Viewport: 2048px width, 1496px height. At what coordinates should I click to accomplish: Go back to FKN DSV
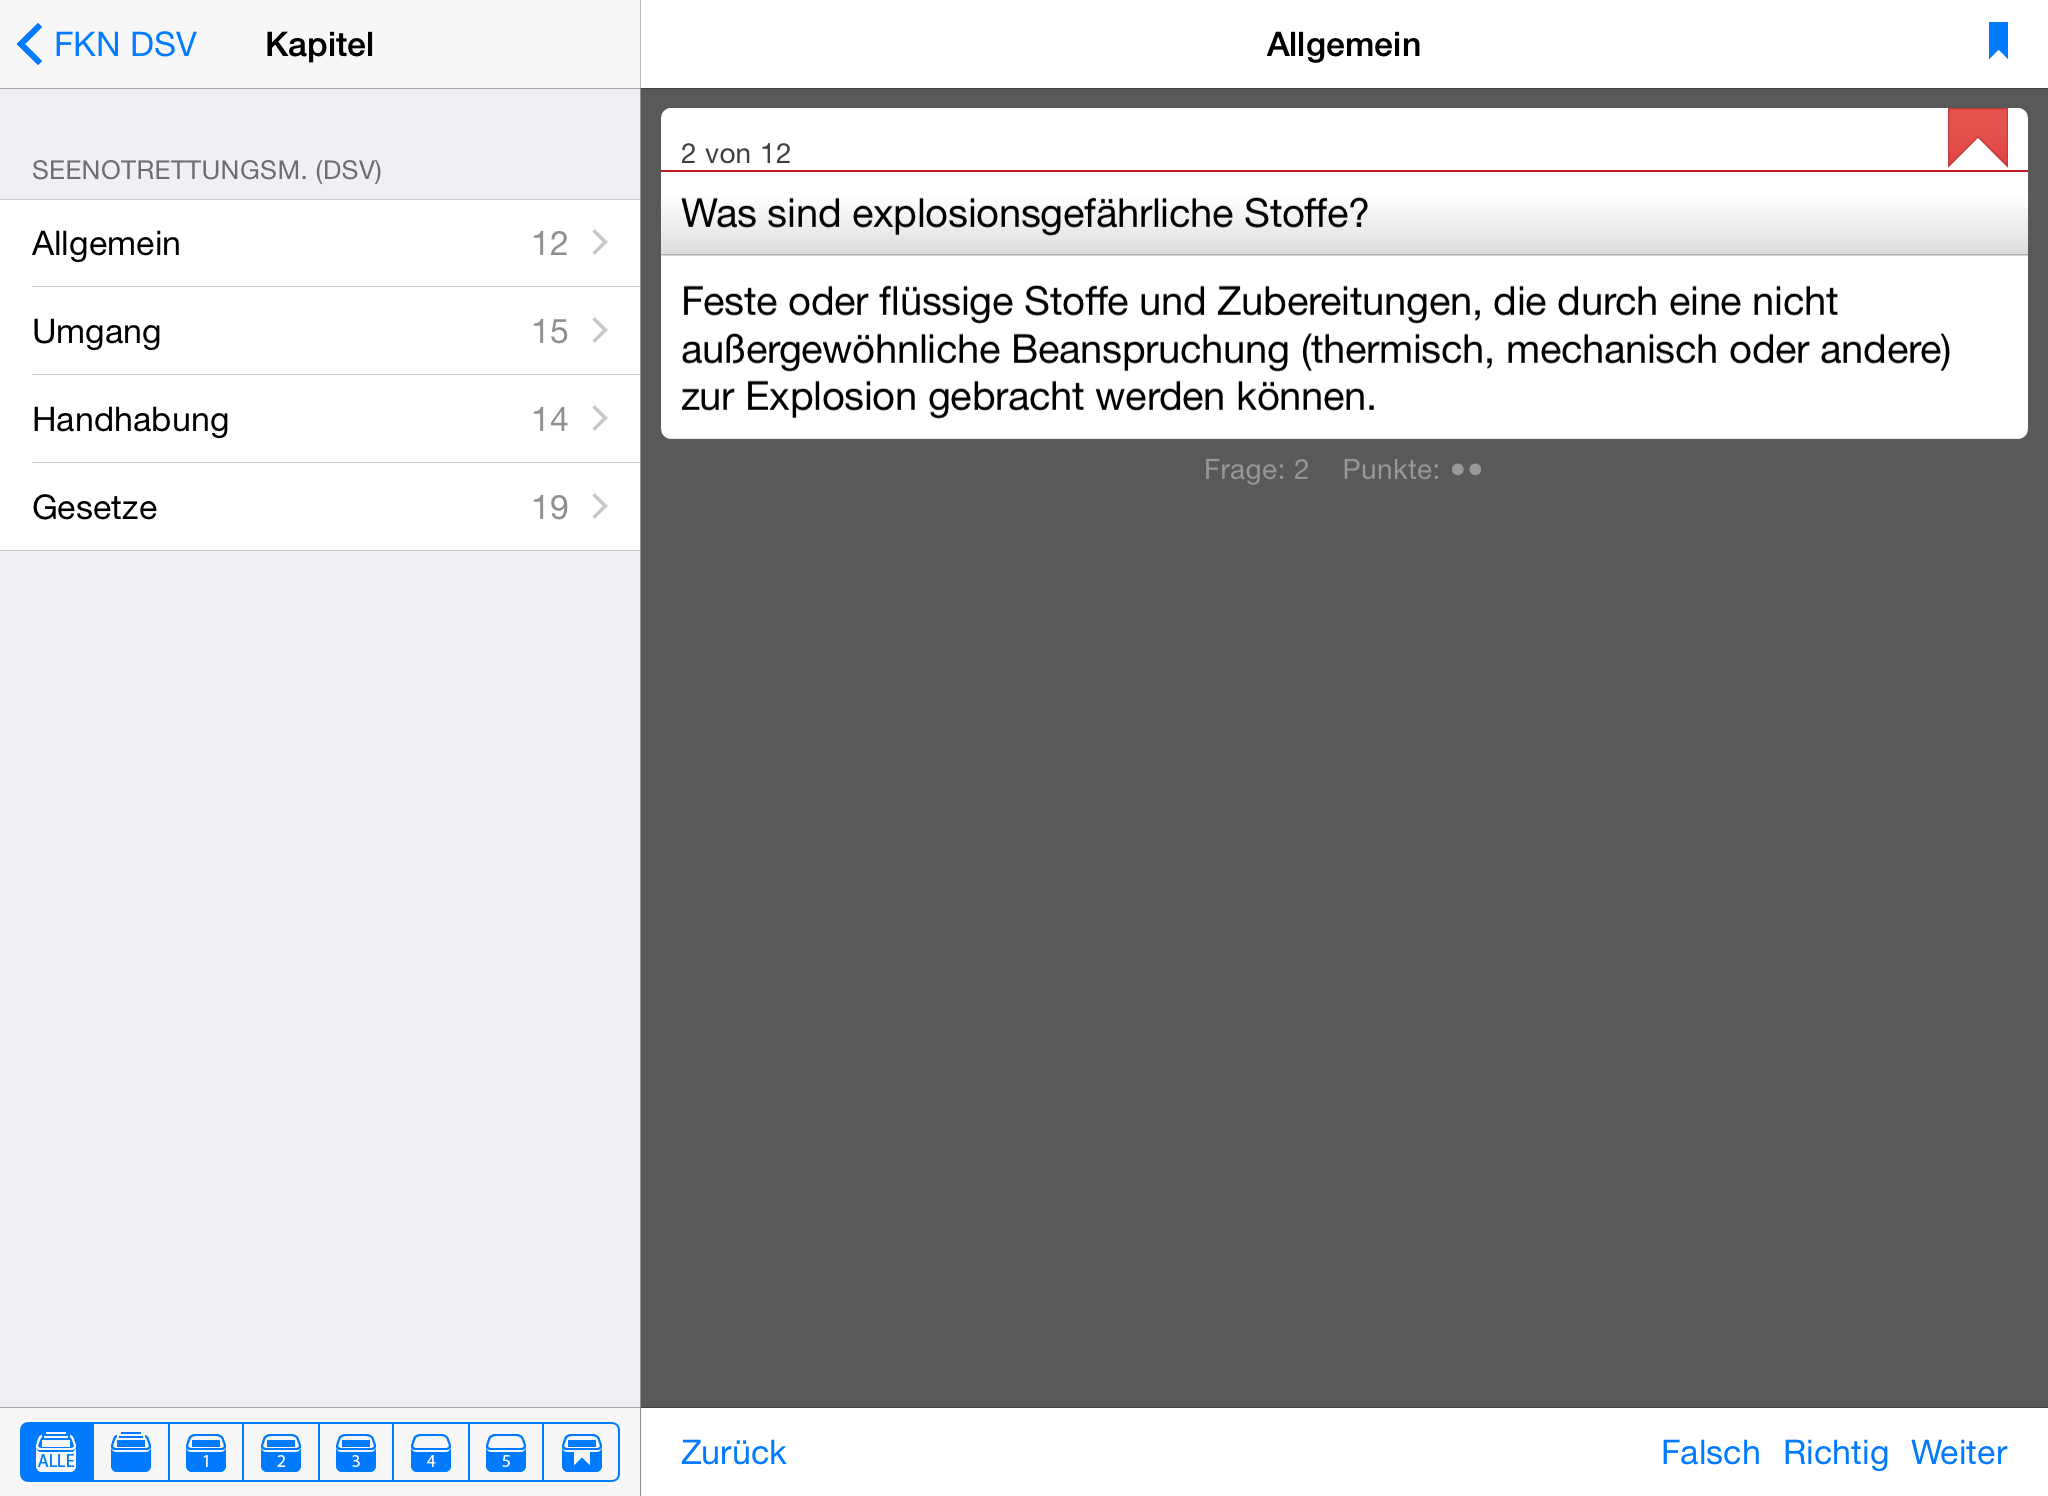107,44
